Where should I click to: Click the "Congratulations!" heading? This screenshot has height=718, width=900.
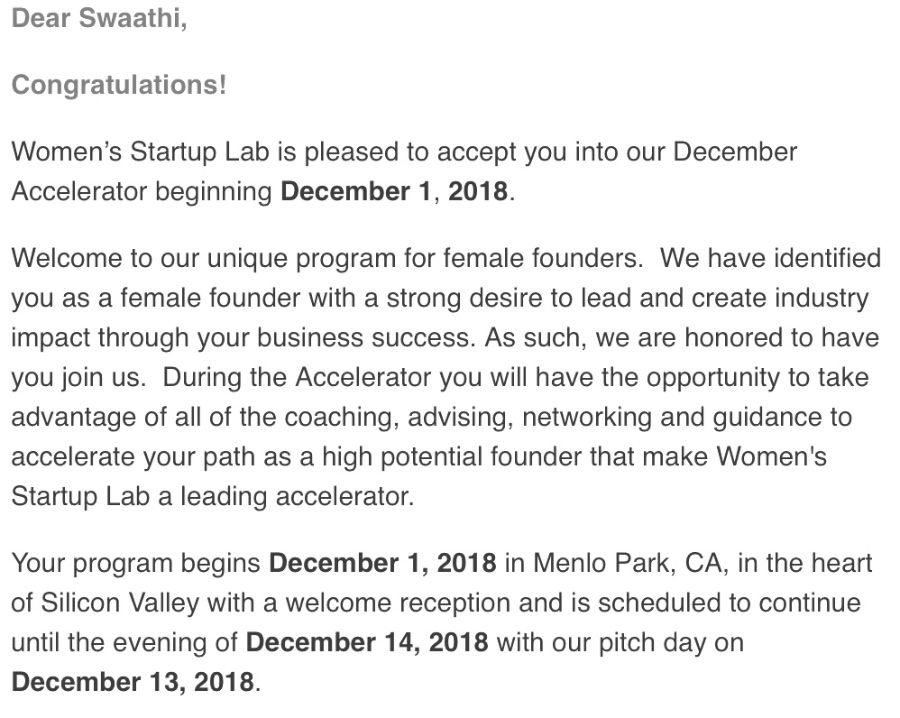pos(119,85)
